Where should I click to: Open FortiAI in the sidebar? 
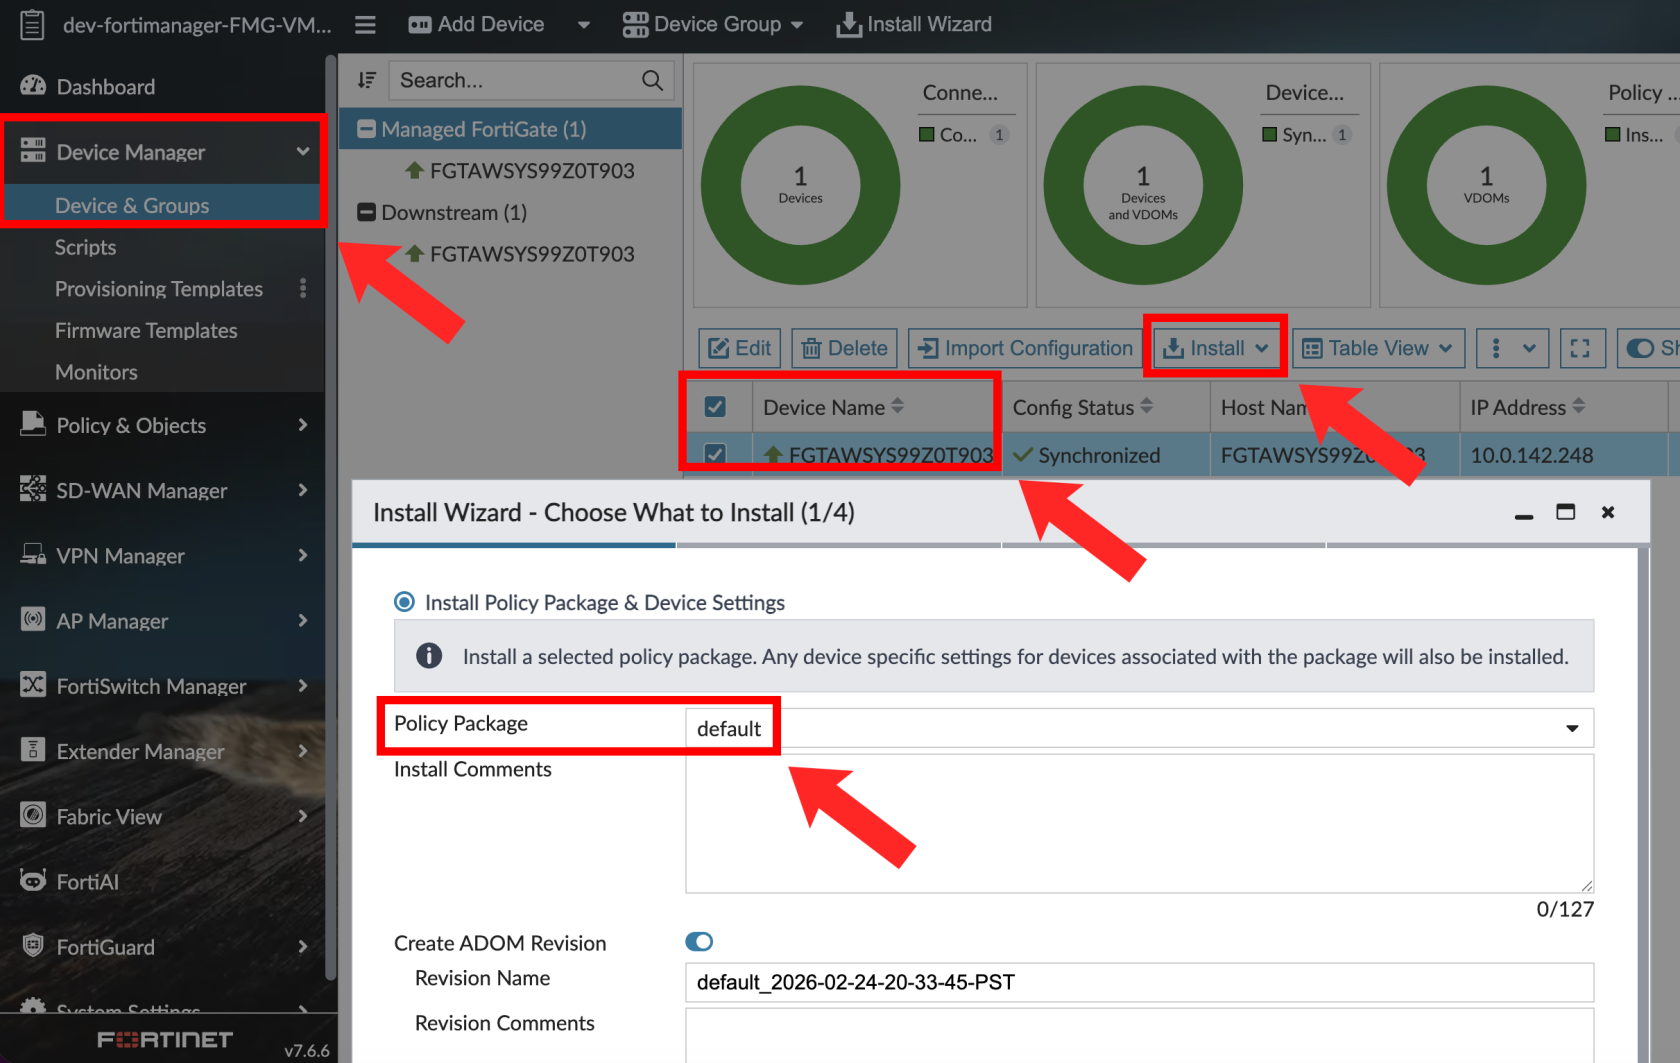coord(87,881)
